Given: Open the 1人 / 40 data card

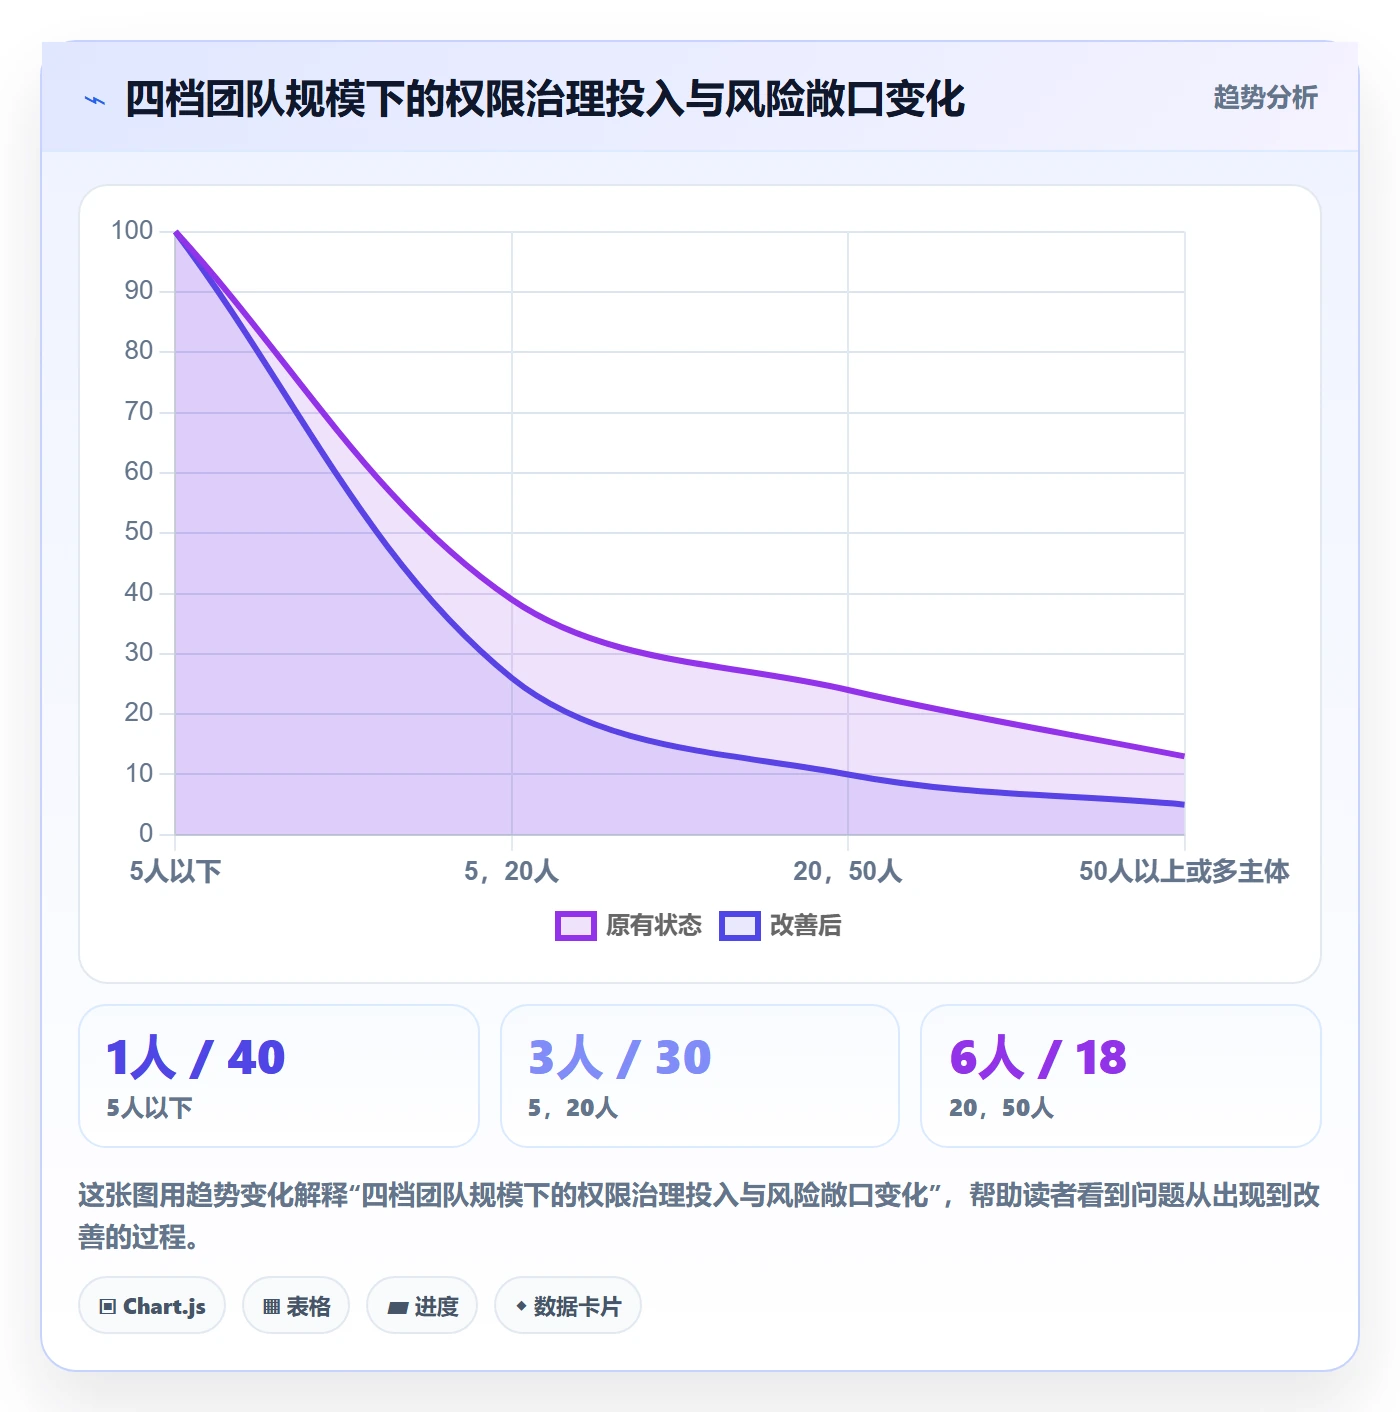Looking at the screenshot, I should pyautogui.click(x=279, y=1076).
